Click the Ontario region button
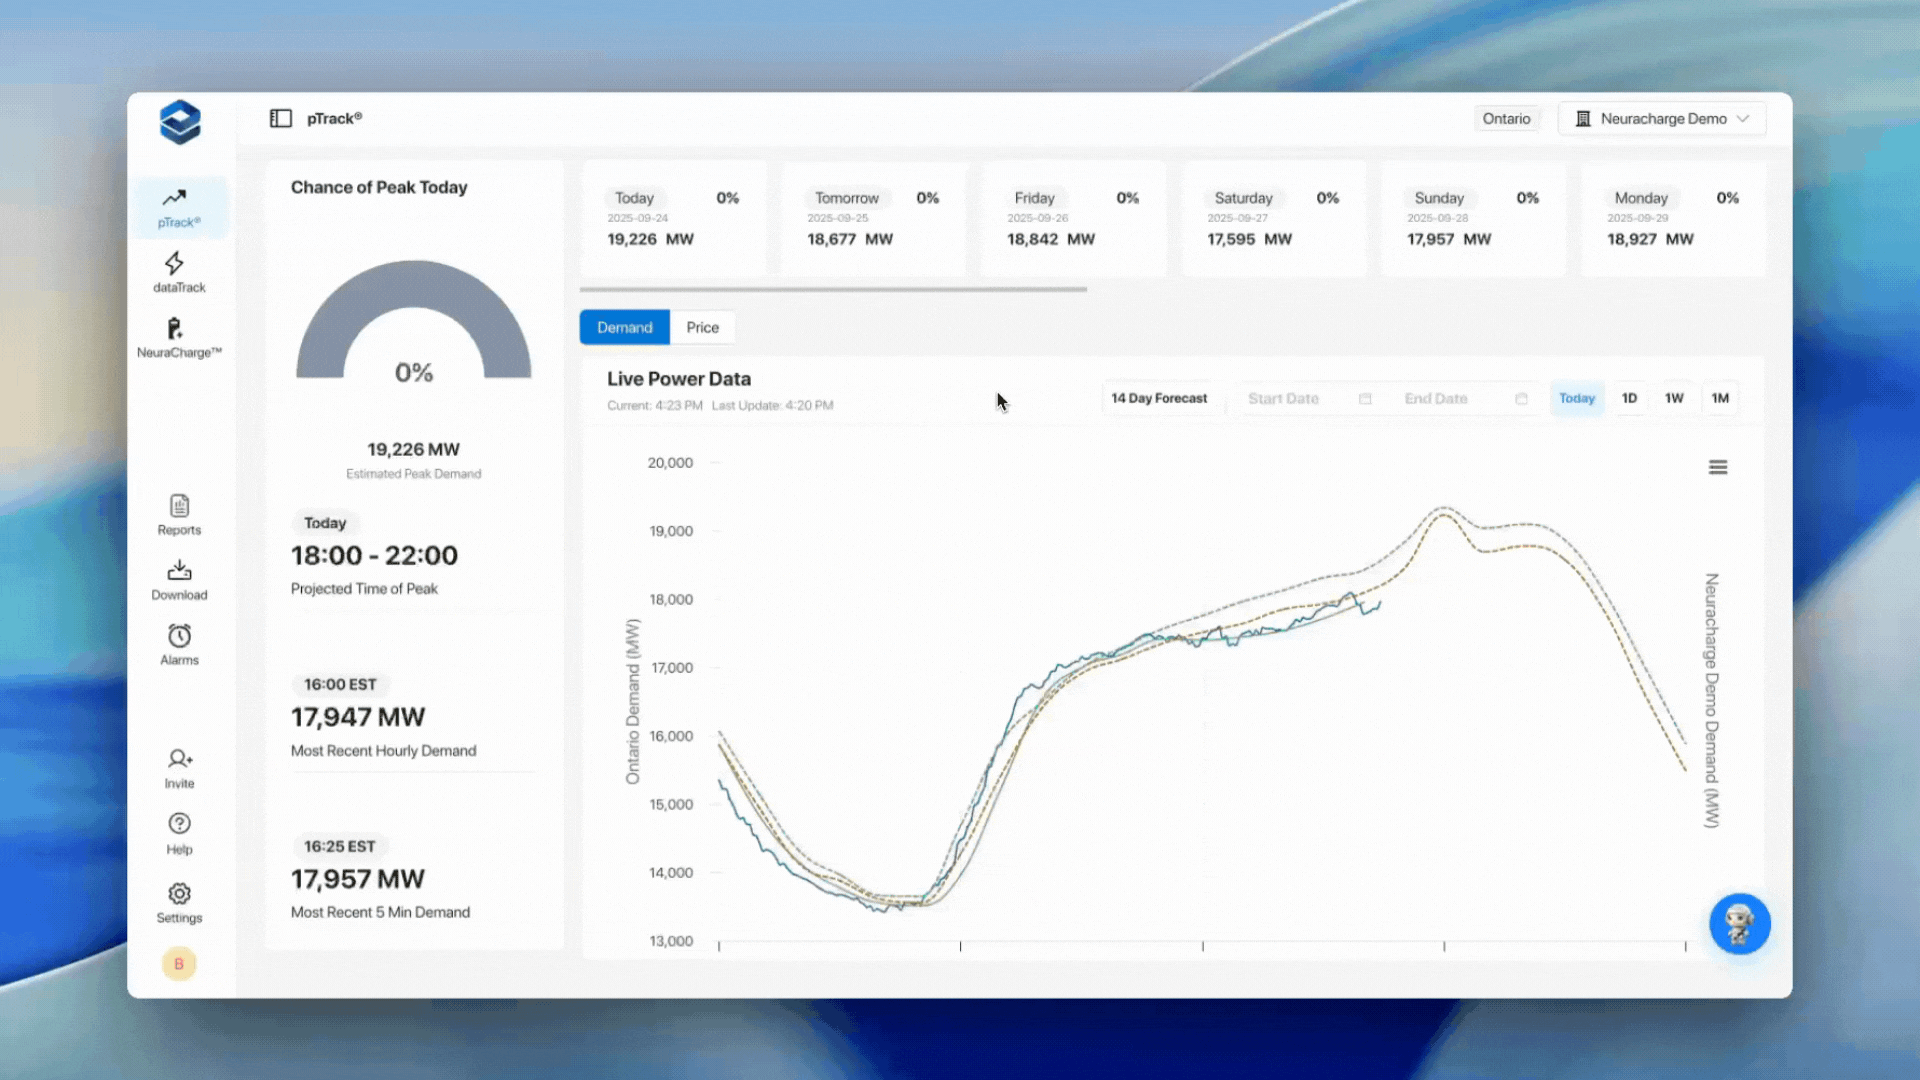This screenshot has height=1080, width=1920. [x=1506, y=119]
